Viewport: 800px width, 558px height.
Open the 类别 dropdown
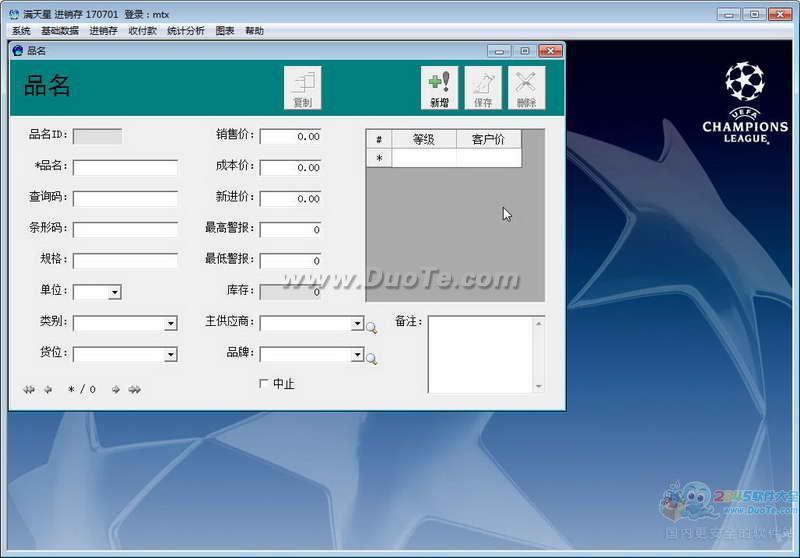tap(171, 323)
